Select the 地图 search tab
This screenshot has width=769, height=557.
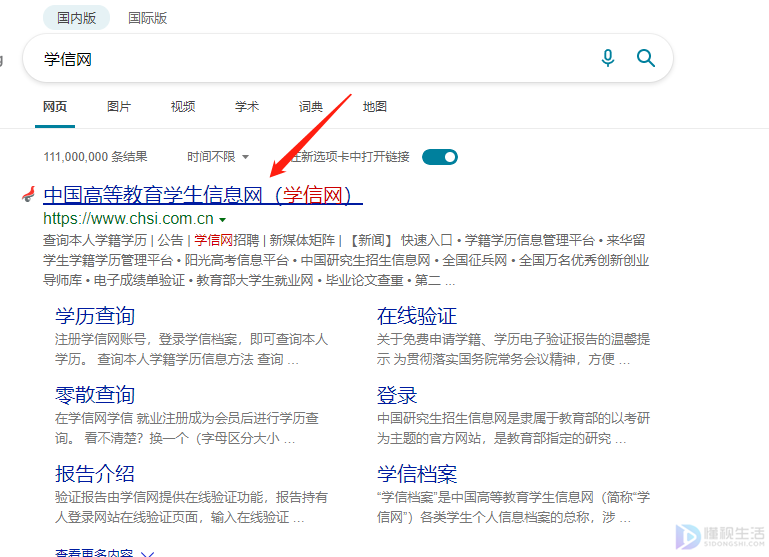[x=375, y=106]
